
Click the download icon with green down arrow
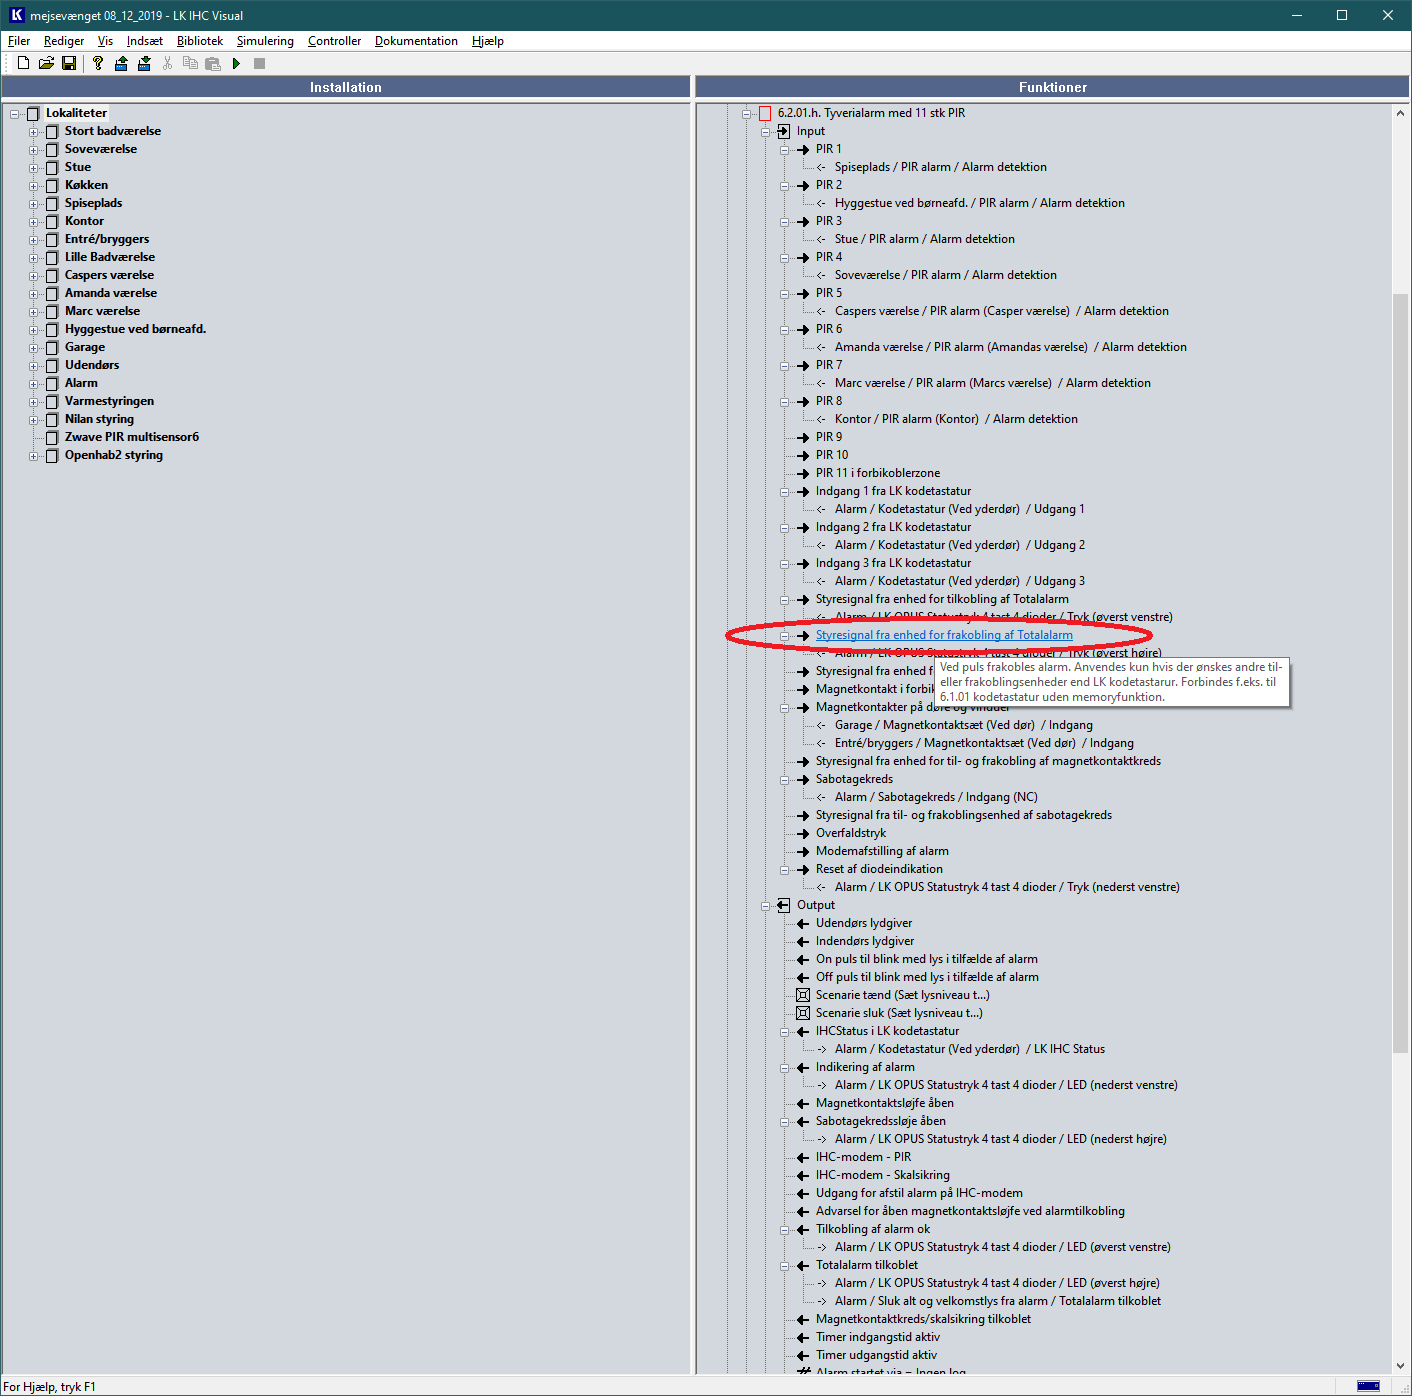coord(144,63)
